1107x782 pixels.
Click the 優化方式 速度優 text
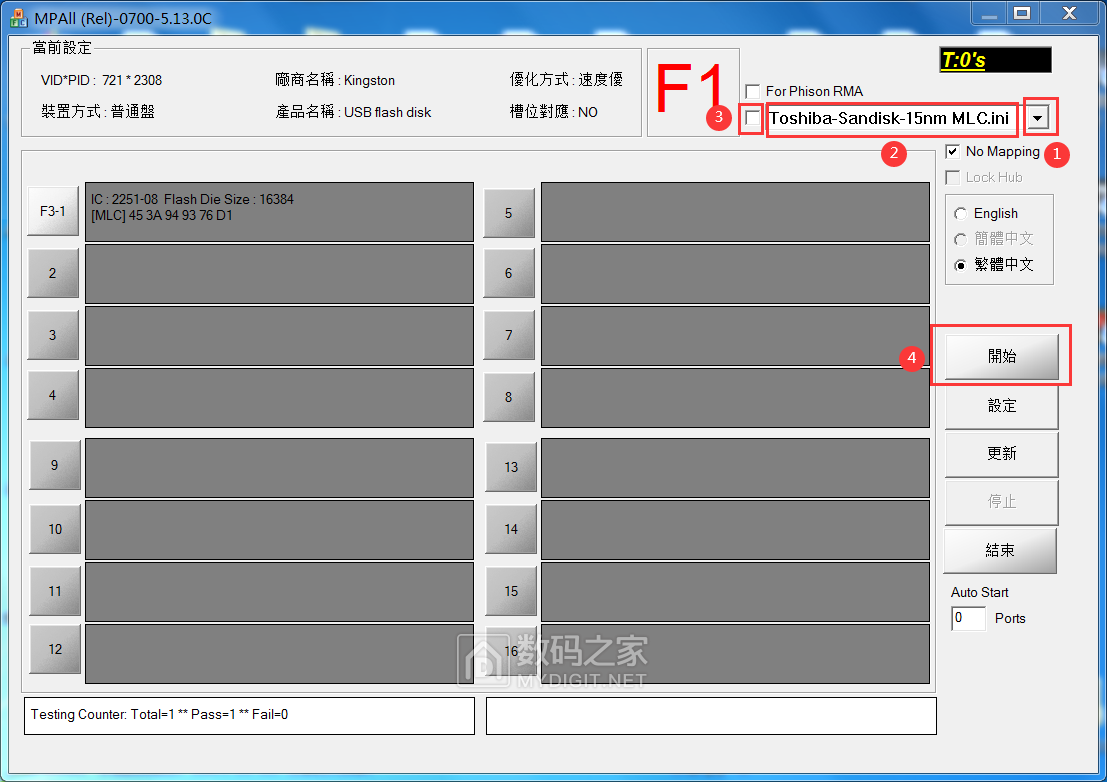coord(566,80)
